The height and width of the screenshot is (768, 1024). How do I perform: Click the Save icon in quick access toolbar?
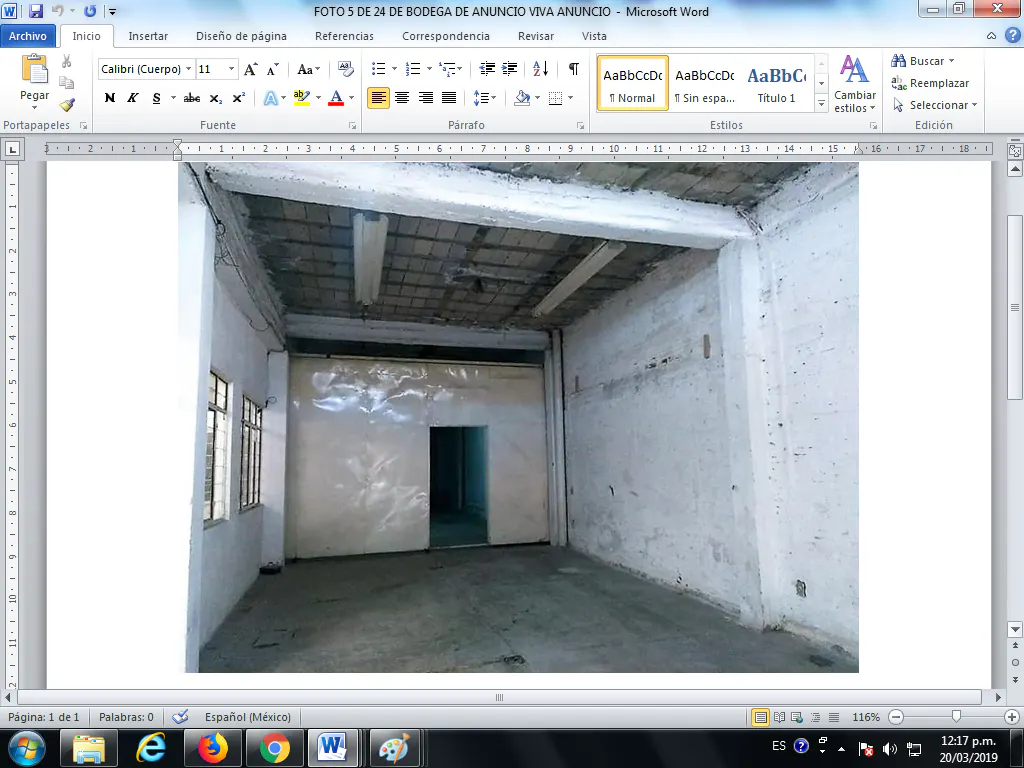coord(36,10)
